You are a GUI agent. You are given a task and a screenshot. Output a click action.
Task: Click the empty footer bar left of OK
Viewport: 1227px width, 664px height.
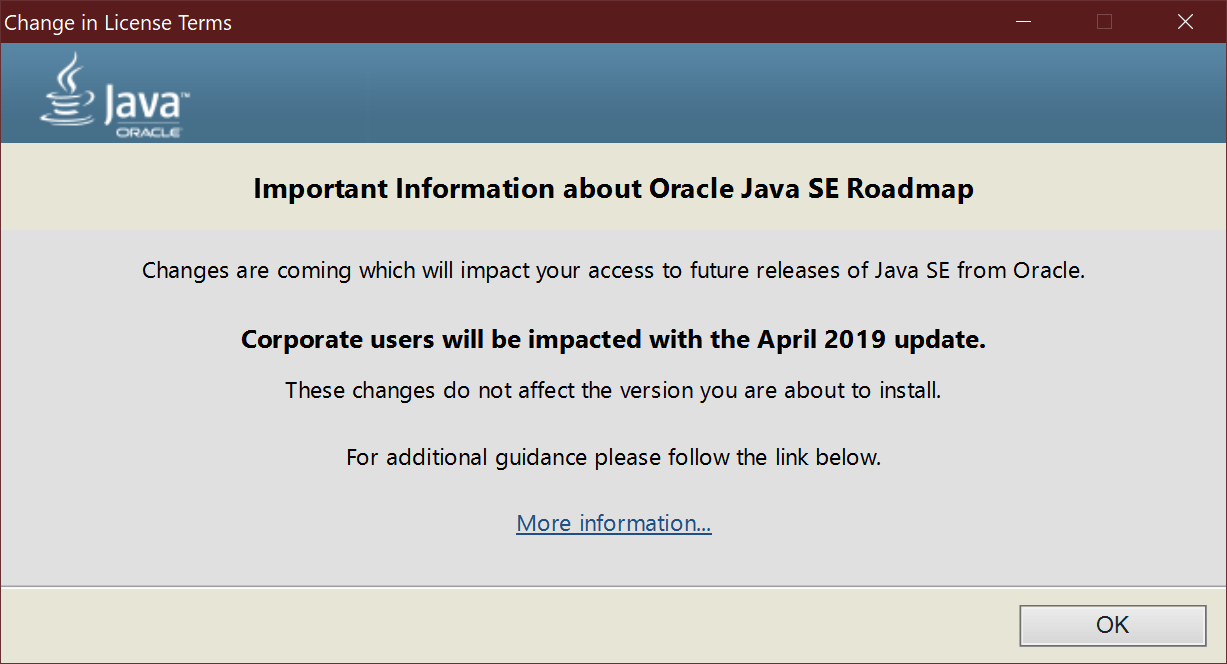tap(500, 625)
